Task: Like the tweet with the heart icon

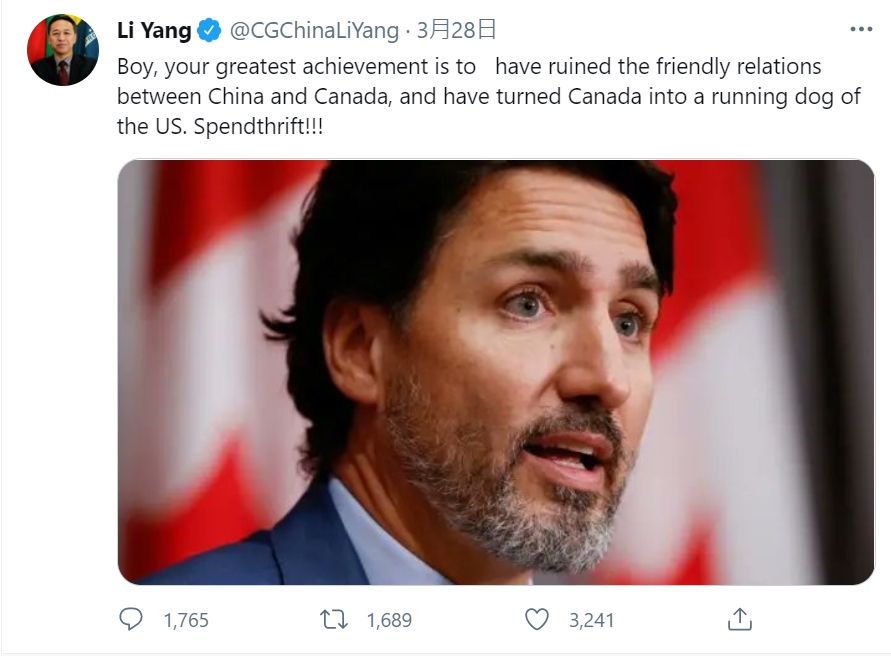Action: tap(536, 619)
